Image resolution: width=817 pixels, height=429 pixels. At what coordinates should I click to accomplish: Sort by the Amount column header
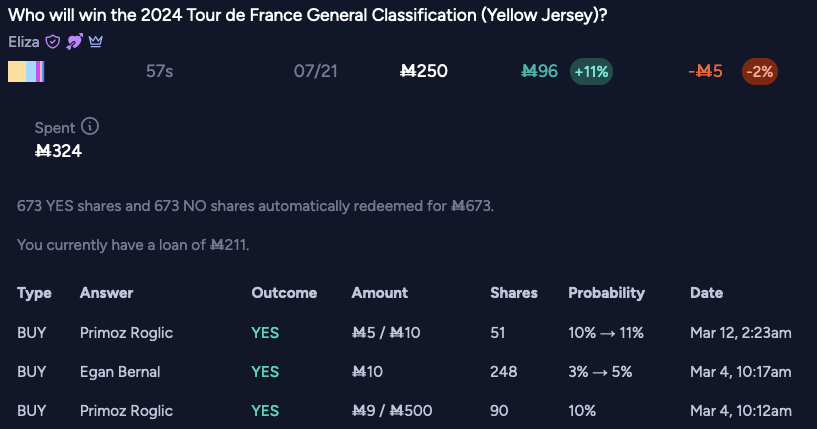point(379,293)
